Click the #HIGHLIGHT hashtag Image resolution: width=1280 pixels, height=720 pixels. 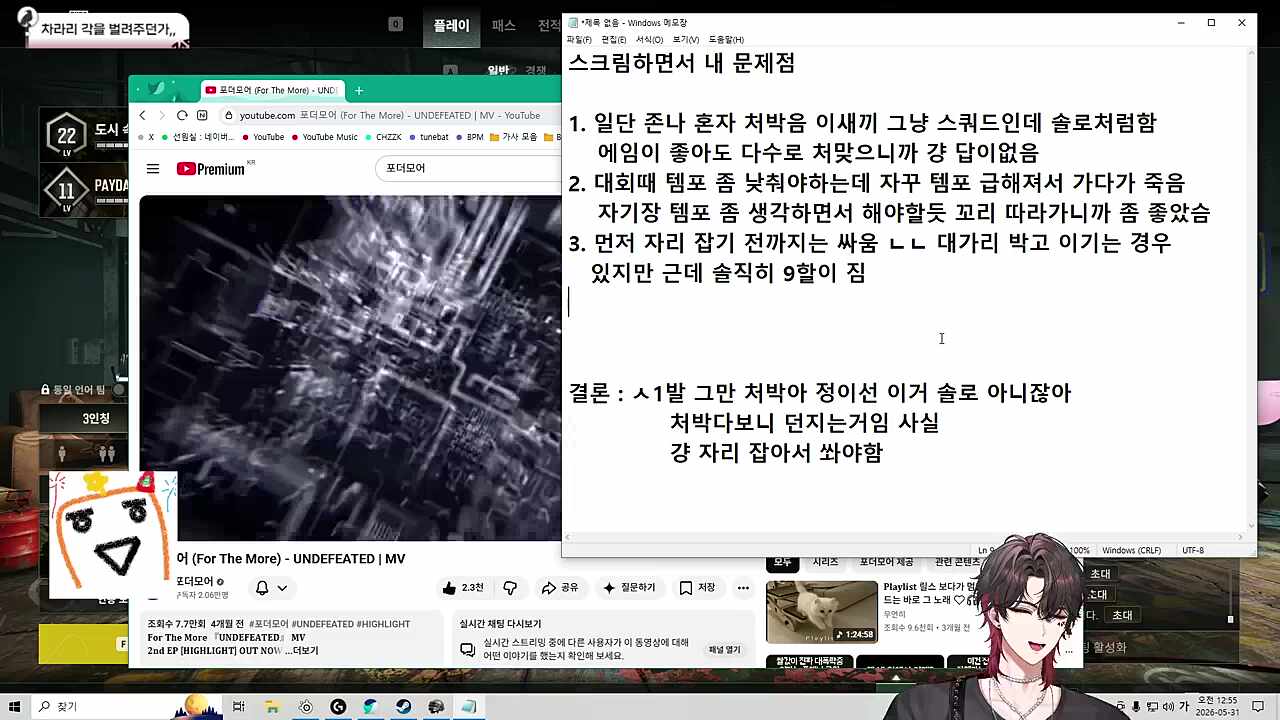coord(382,624)
